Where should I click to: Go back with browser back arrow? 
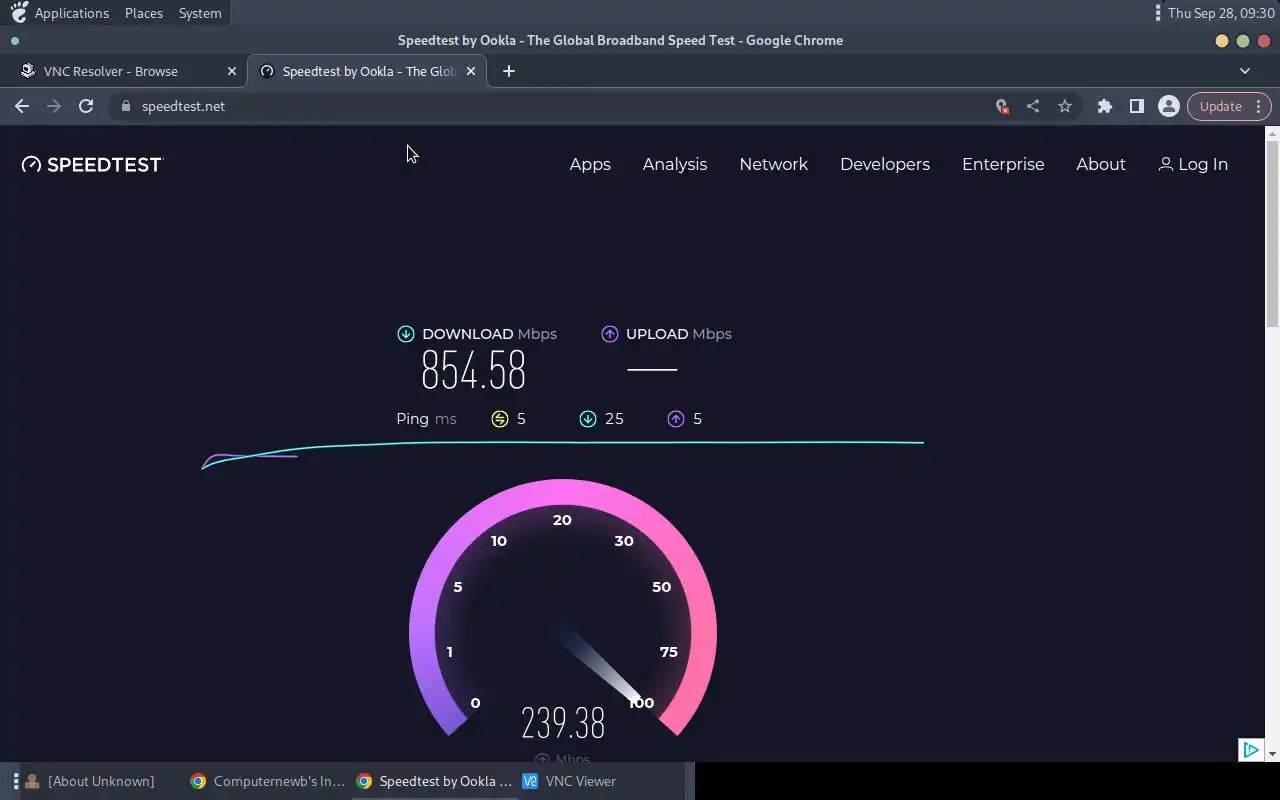coord(22,106)
